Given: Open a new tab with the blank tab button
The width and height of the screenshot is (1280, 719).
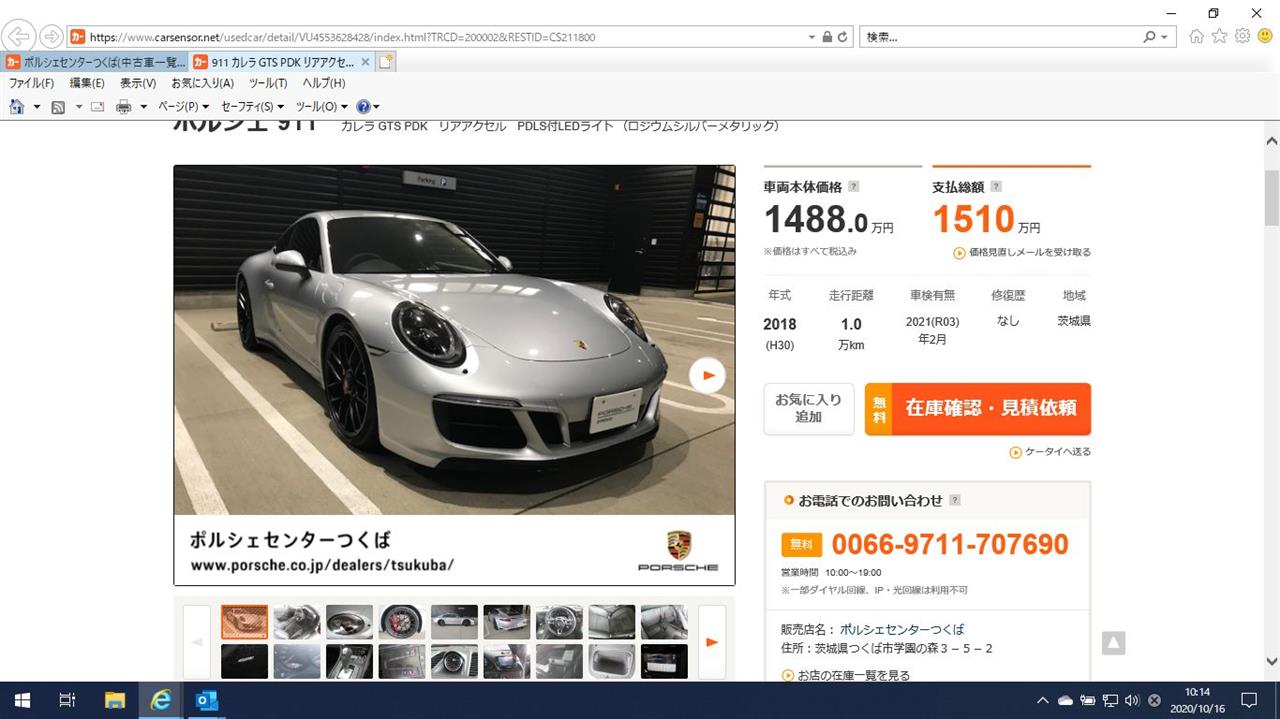Looking at the screenshot, I should click(386, 62).
